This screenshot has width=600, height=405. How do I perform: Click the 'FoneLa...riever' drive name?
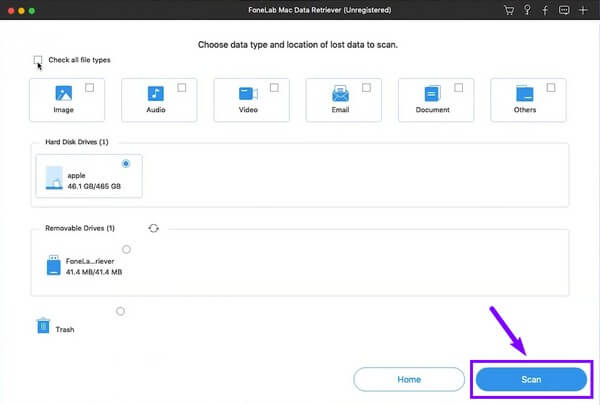[x=90, y=261]
